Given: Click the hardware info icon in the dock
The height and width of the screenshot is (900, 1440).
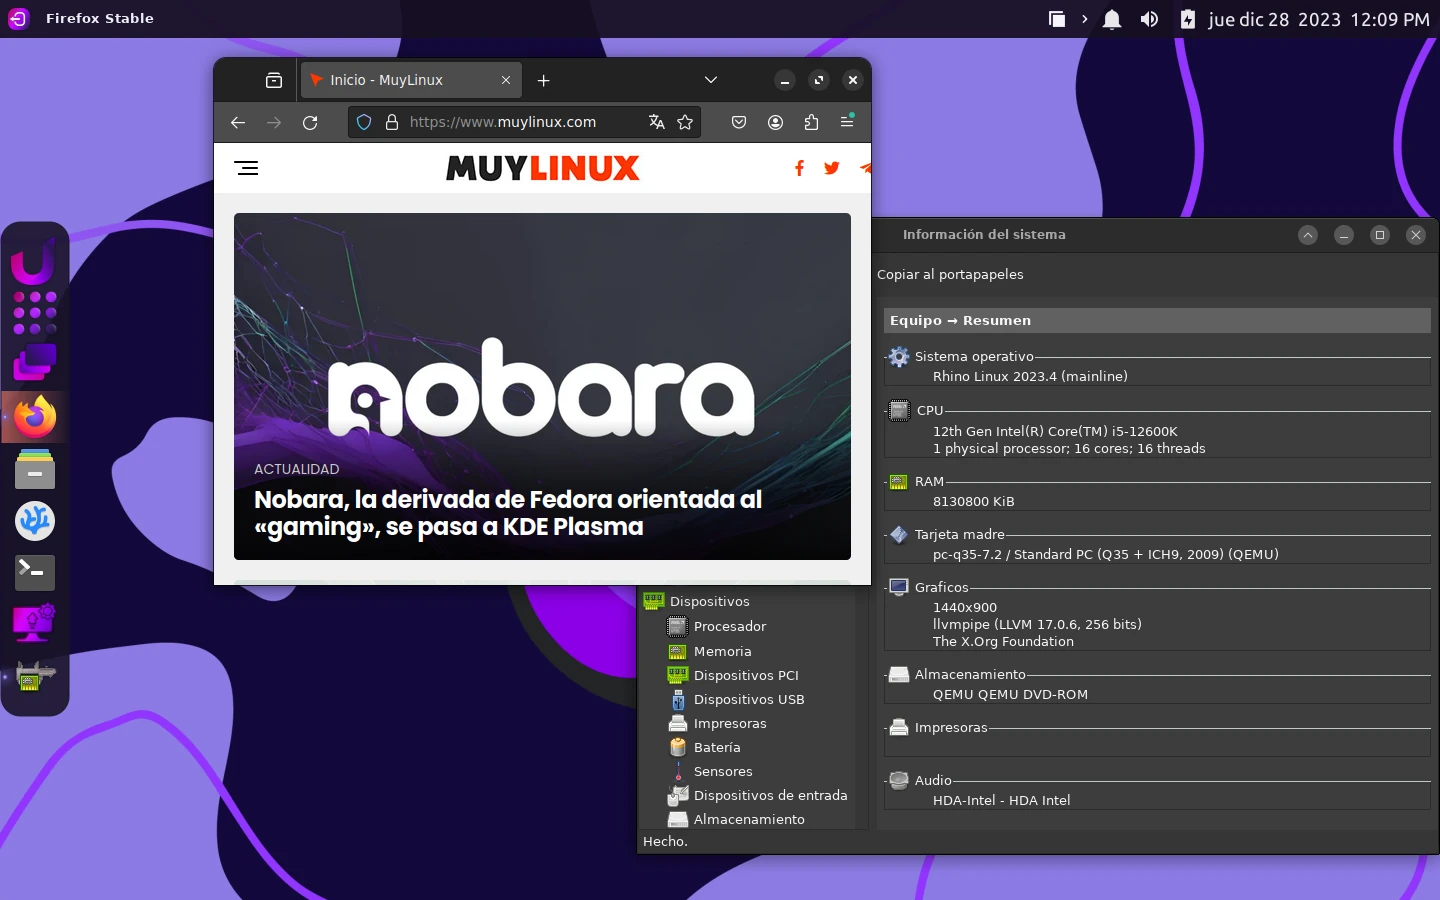Looking at the screenshot, I should point(35,675).
